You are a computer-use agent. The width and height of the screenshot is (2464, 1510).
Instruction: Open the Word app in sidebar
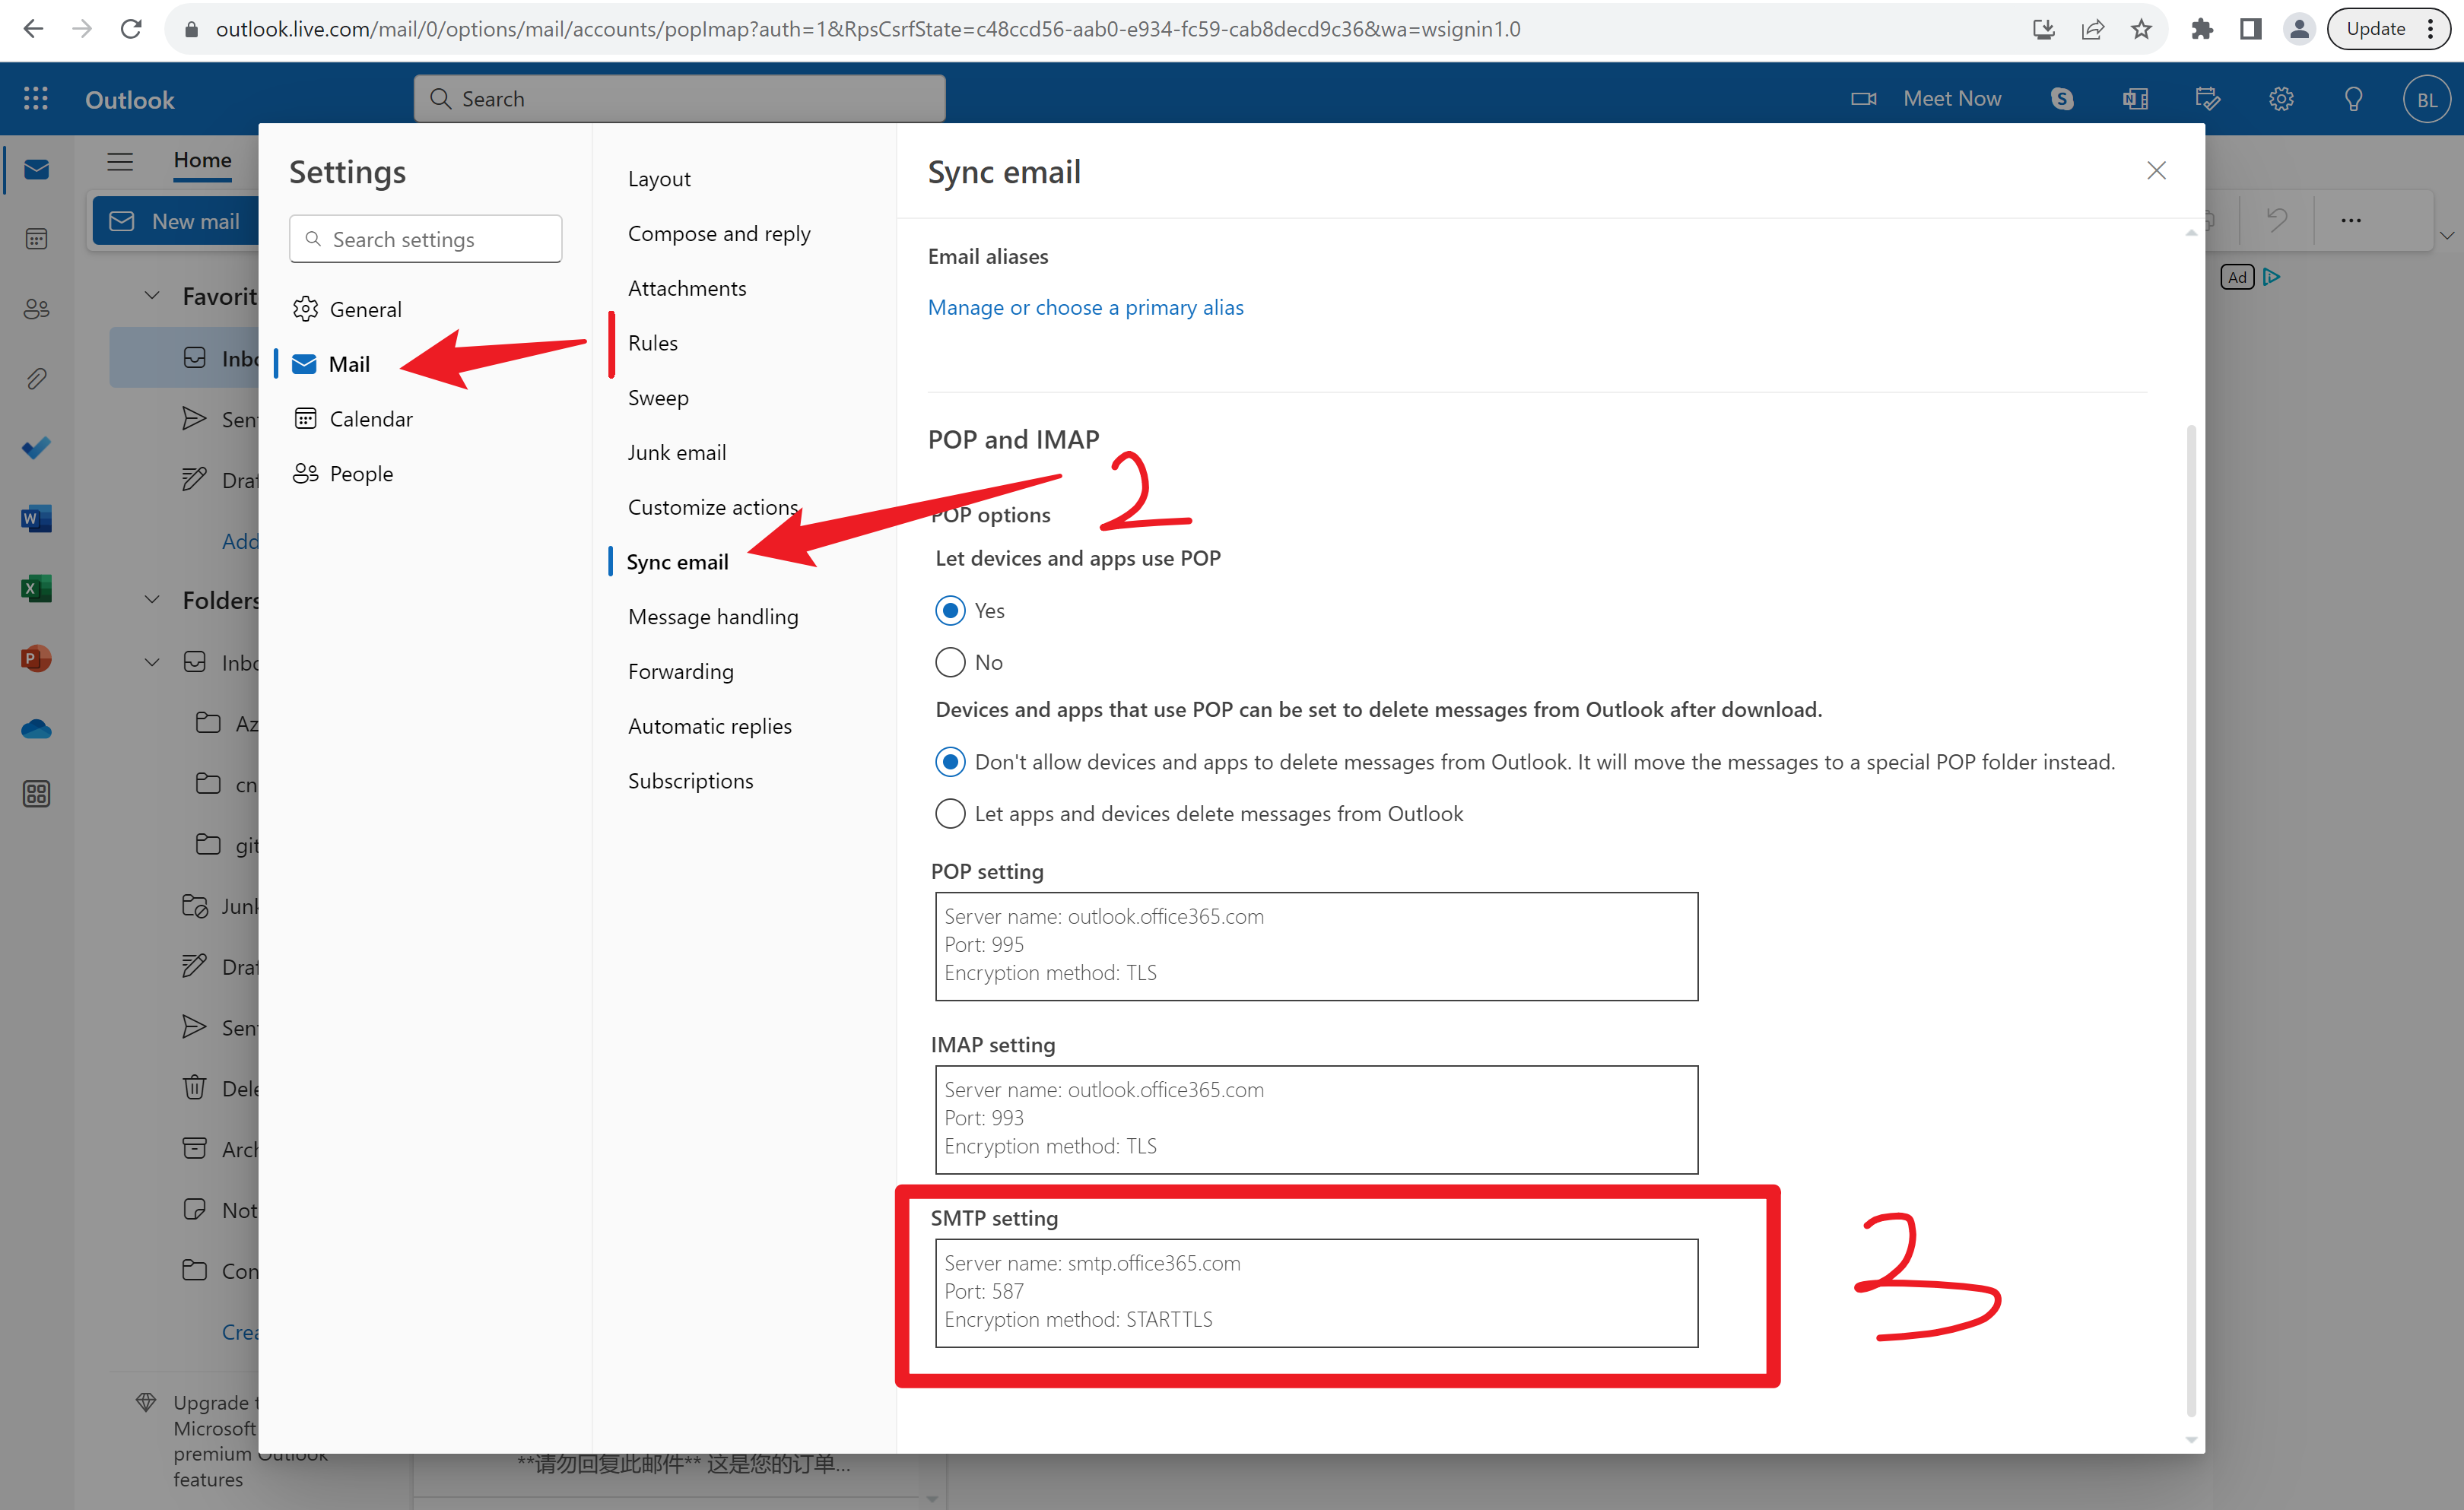tap(36, 519)
